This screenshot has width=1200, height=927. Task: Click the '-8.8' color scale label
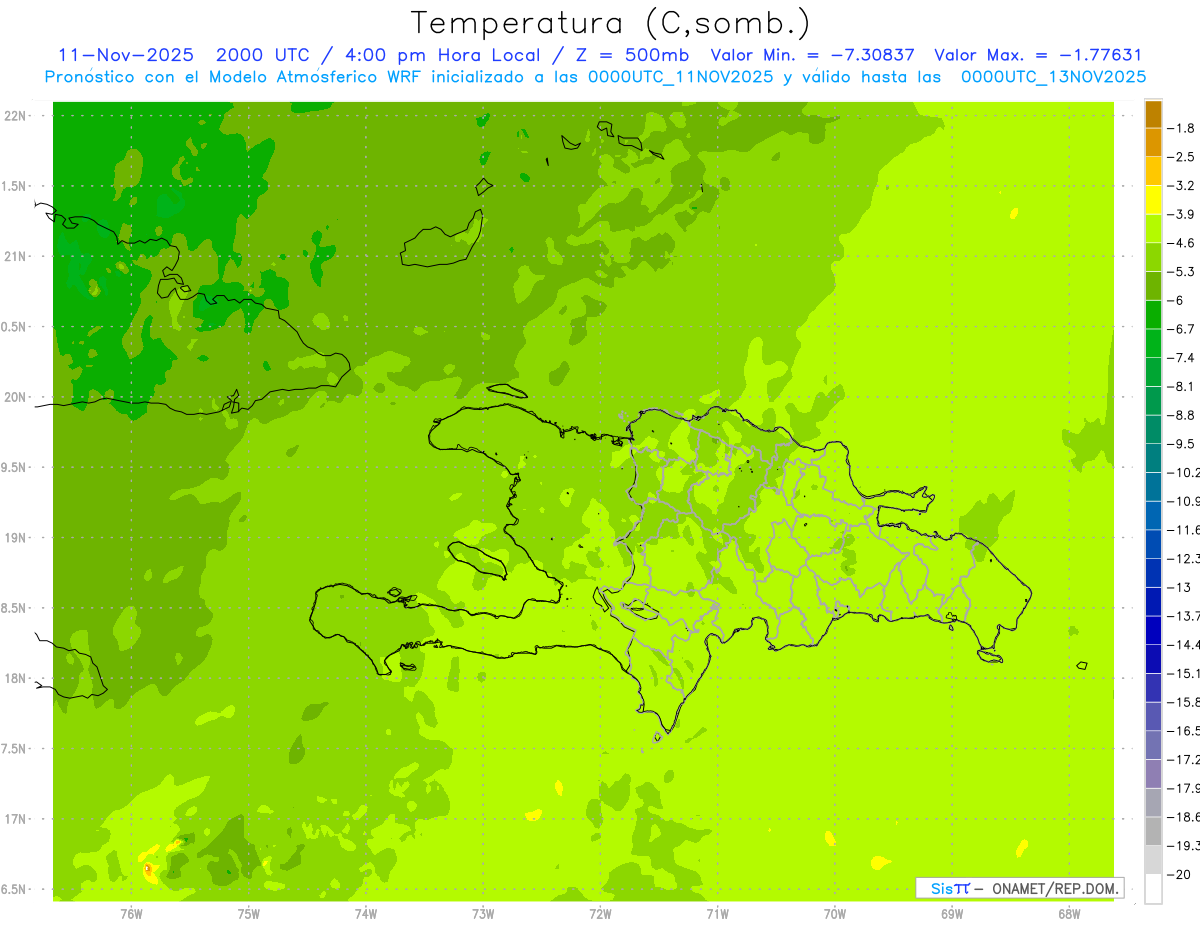(1182, 415)
